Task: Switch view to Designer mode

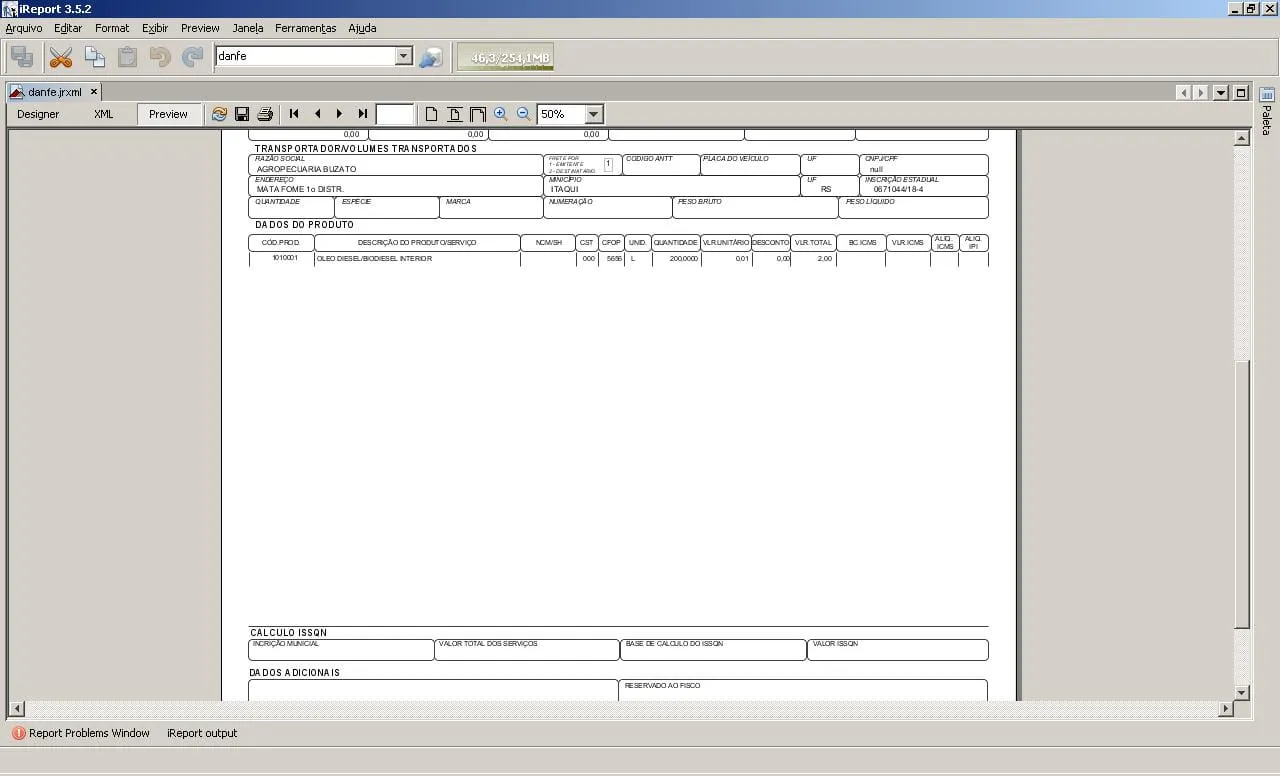Action: (38, 114)
